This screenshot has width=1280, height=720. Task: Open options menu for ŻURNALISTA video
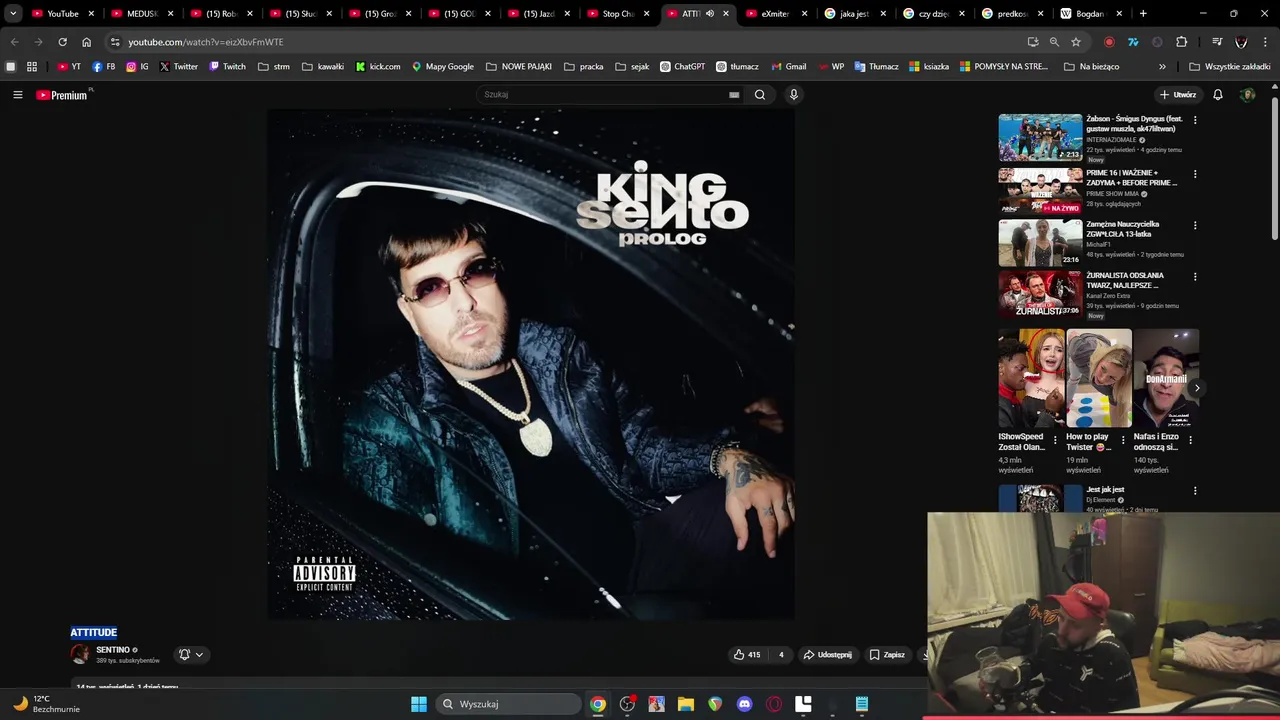pyautogui.click(x=1195, y=277)
